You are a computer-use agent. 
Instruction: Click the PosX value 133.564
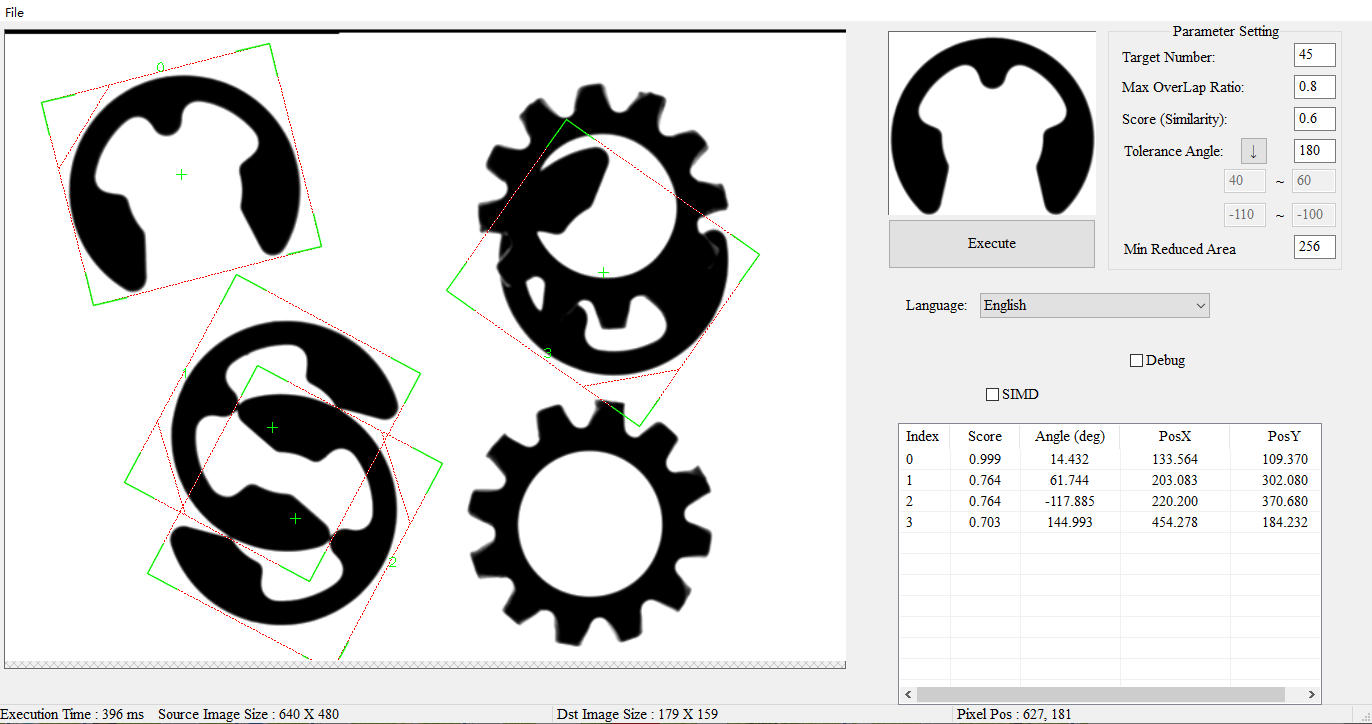click(1175, 459)
